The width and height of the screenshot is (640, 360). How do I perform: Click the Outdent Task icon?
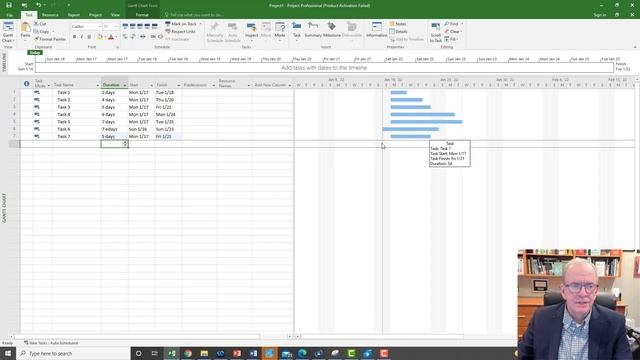[125, 37]
